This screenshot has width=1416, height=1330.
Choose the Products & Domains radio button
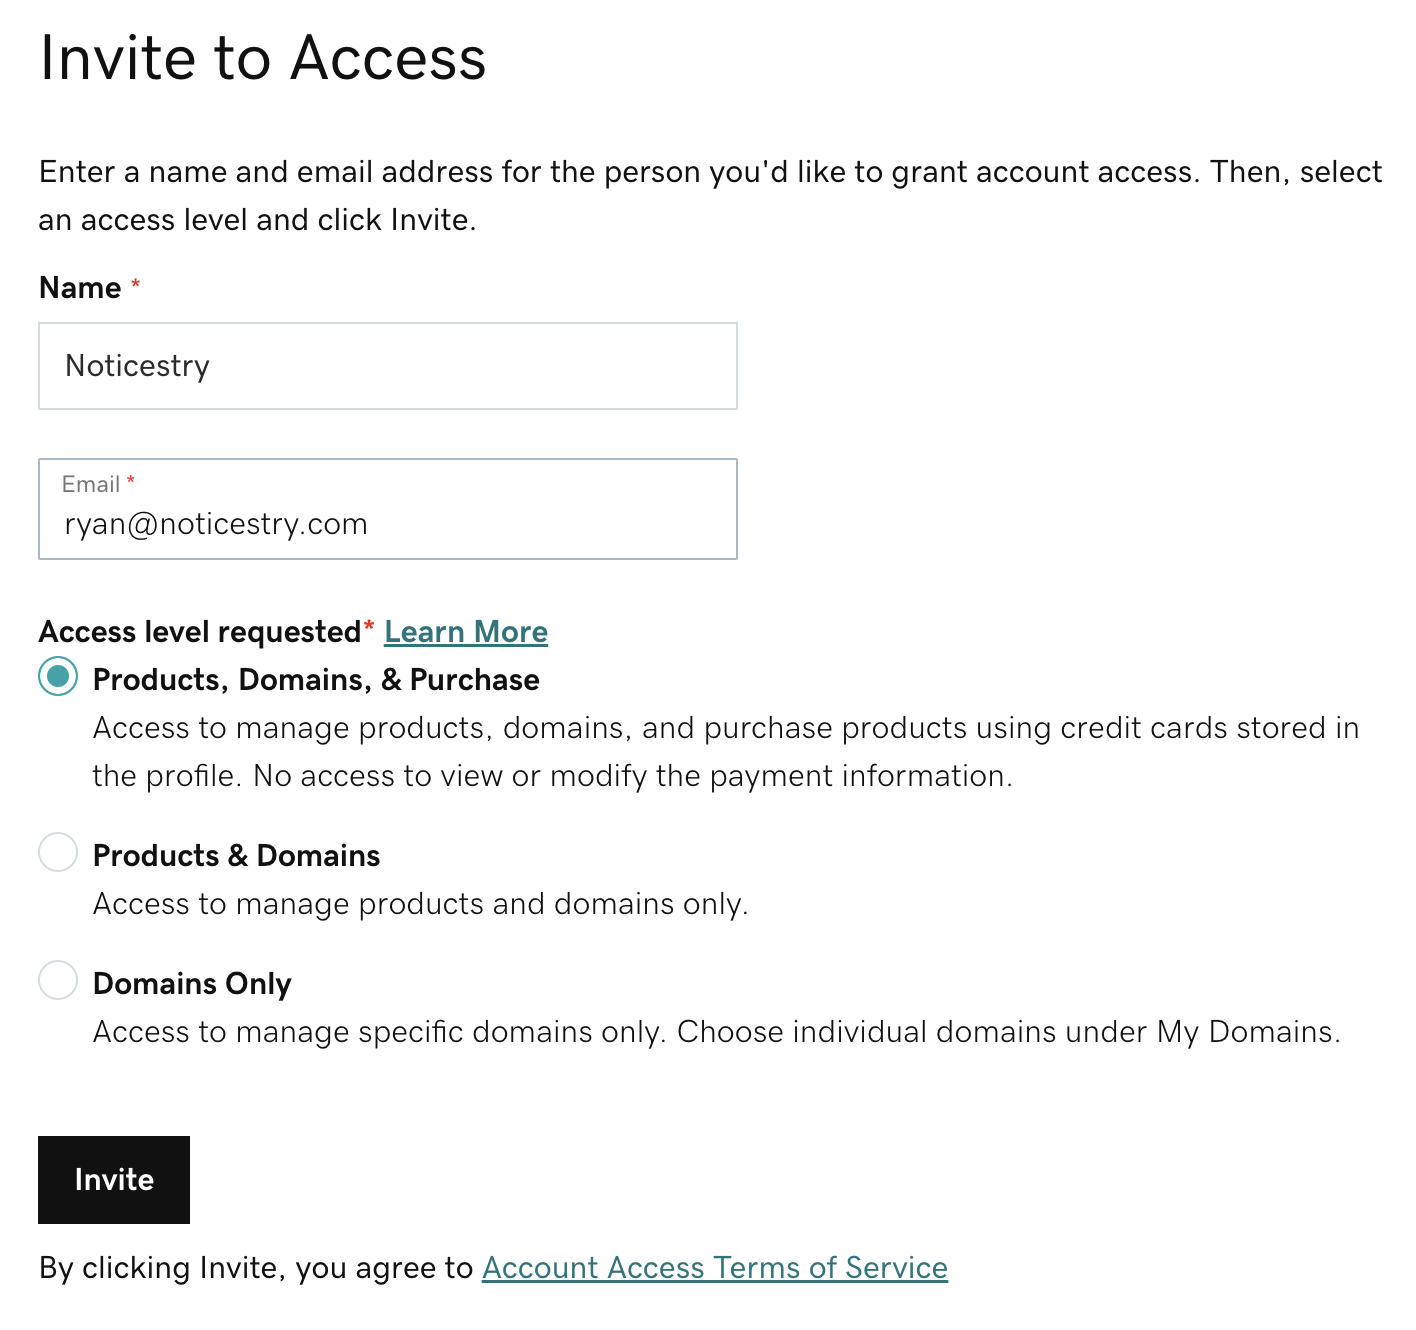[x=58, y=853]
